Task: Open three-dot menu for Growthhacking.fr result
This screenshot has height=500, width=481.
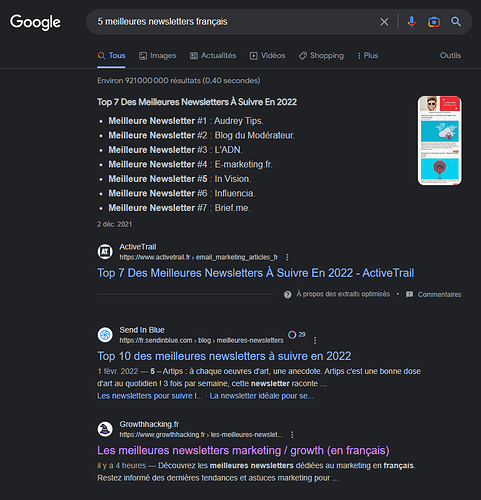Action: pyautogui.click(x=292, y=435)
